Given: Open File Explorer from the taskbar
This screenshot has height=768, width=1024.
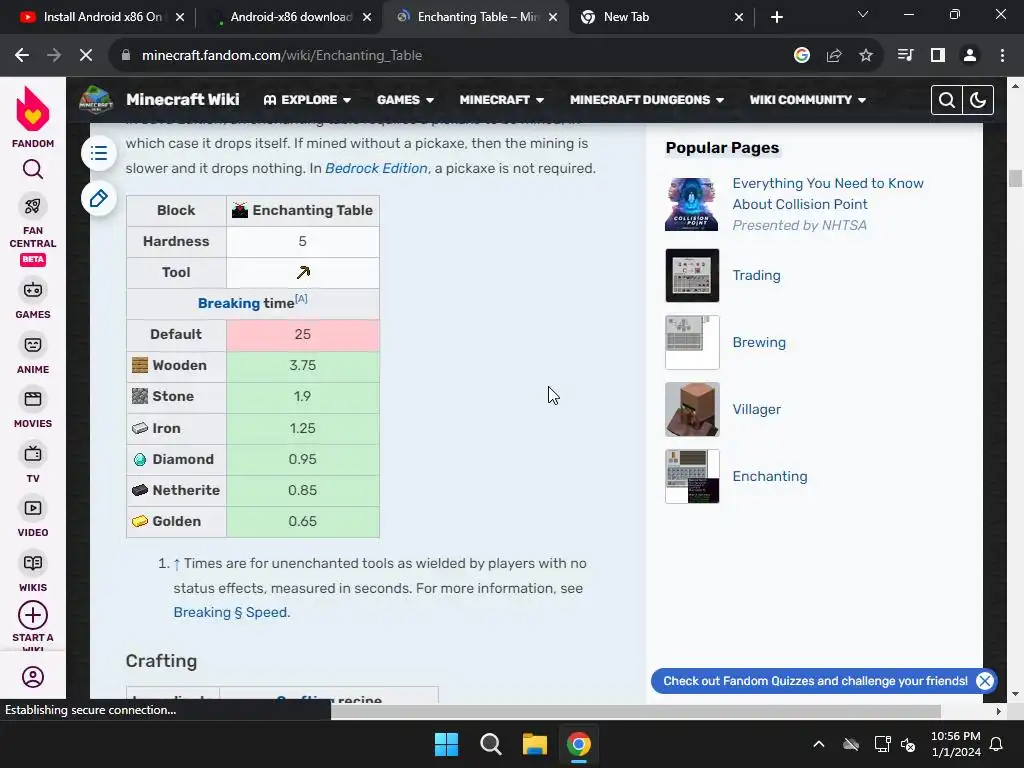Looking at the screenshot, I should (534, 744).
